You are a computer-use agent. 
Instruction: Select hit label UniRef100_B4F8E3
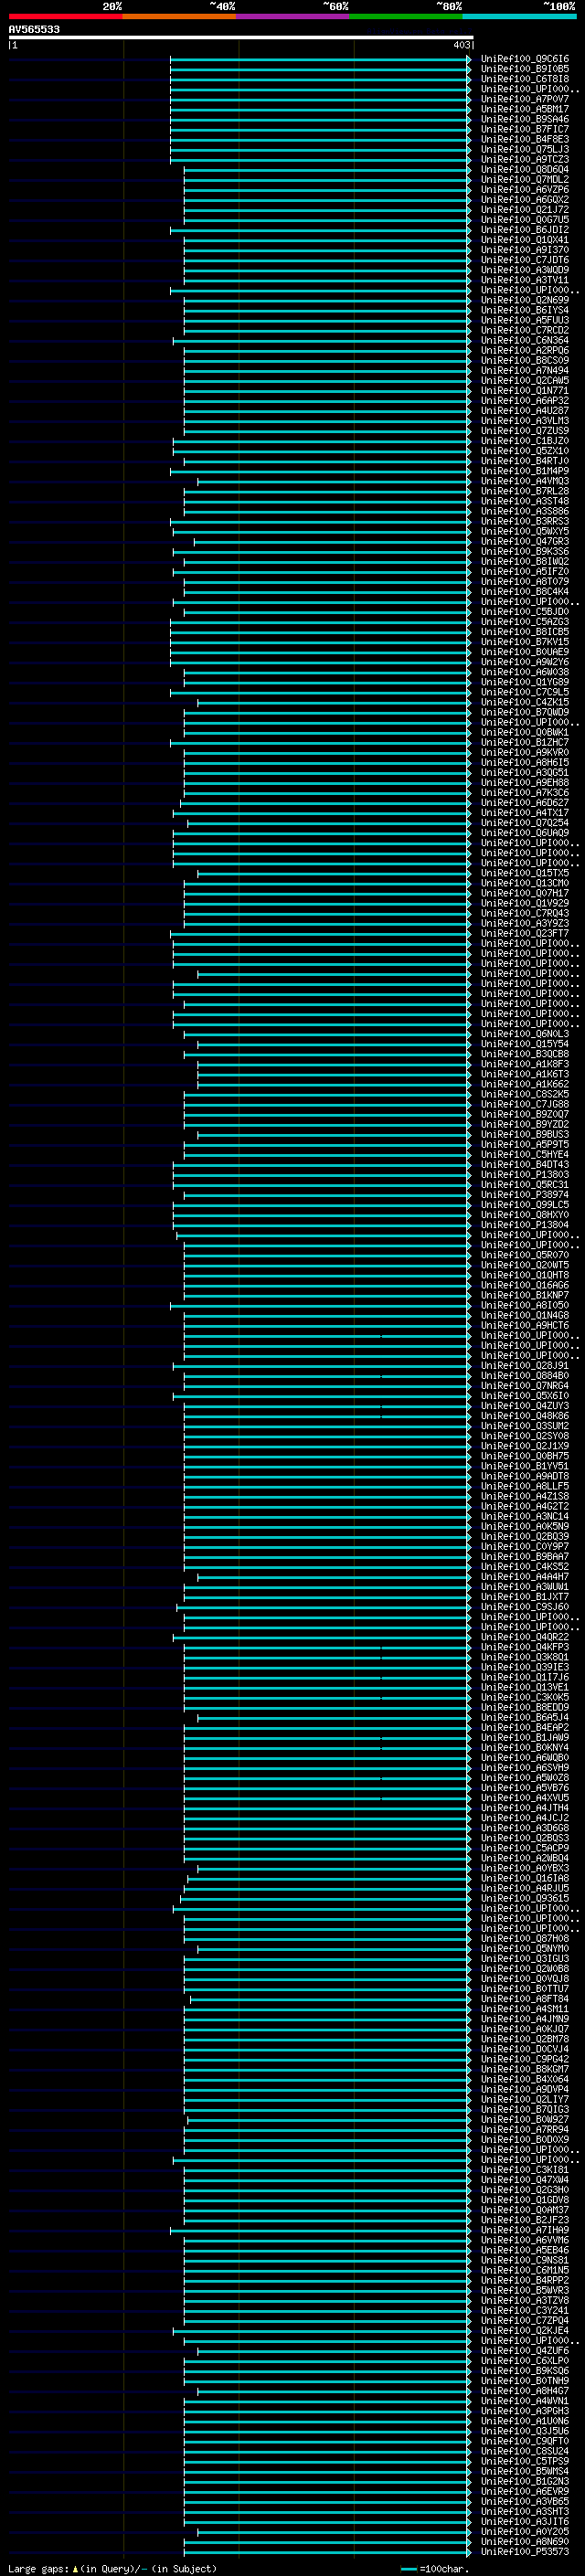[x=525, y=139]
